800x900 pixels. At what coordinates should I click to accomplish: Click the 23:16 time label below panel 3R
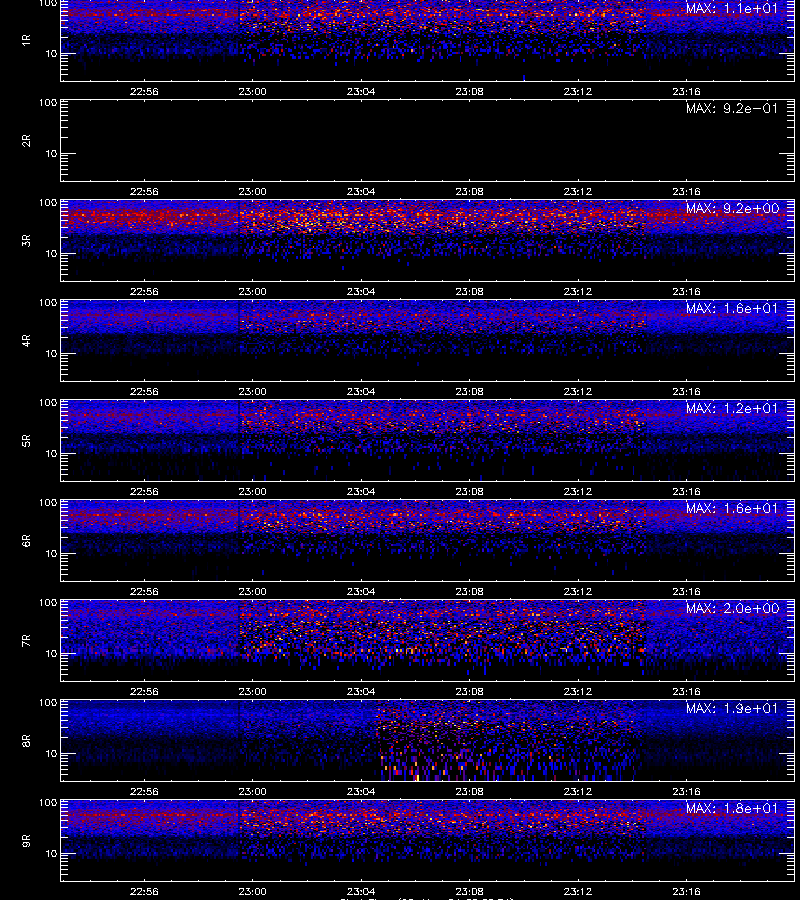coord(686,292)
